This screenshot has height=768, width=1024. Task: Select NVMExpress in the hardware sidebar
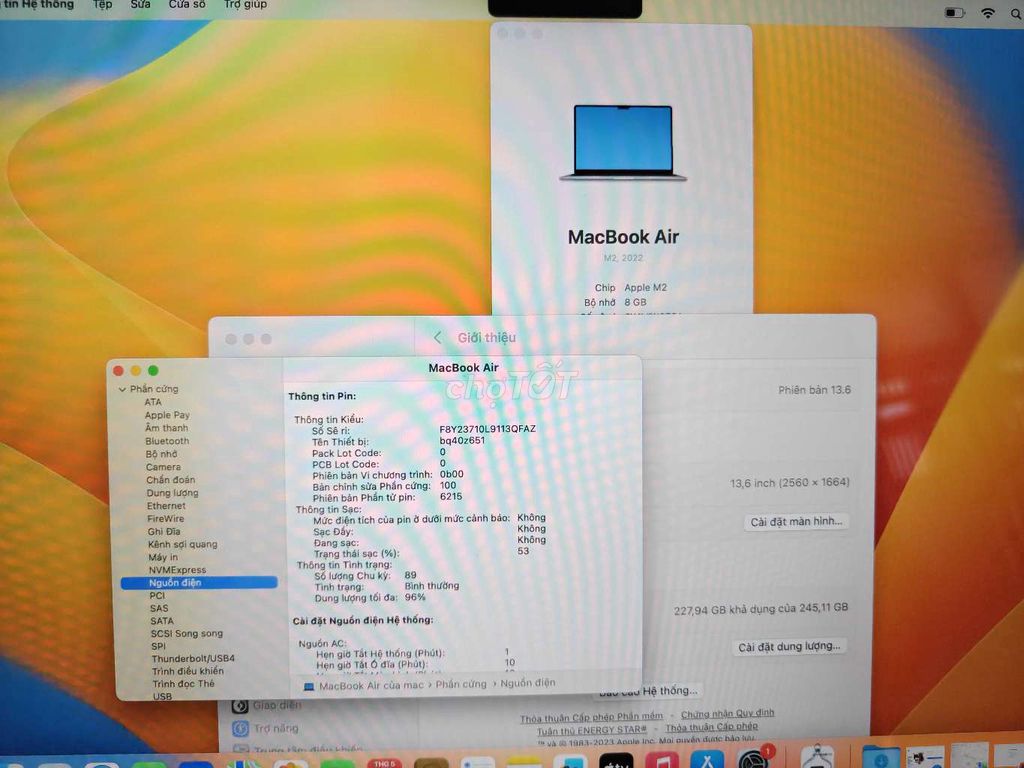177,570
